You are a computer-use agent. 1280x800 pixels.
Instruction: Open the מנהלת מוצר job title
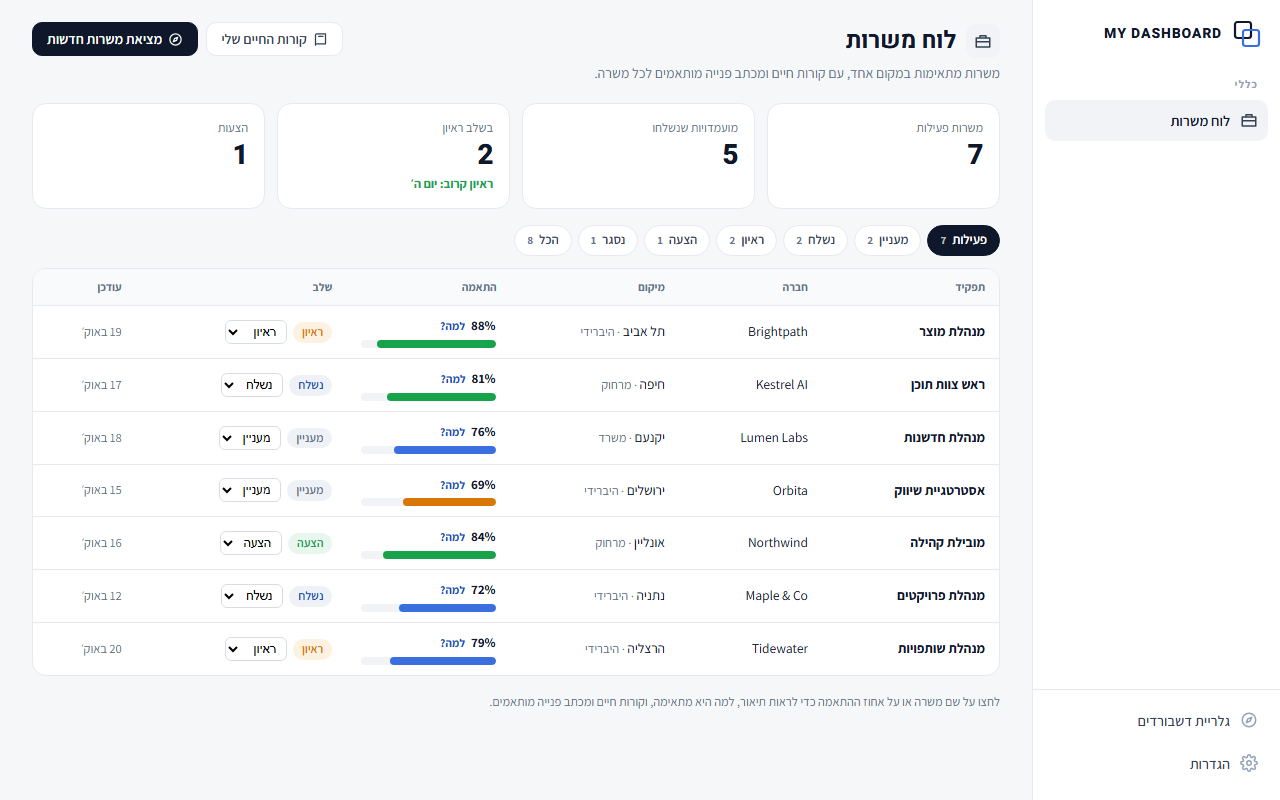(x=952, y=332)
